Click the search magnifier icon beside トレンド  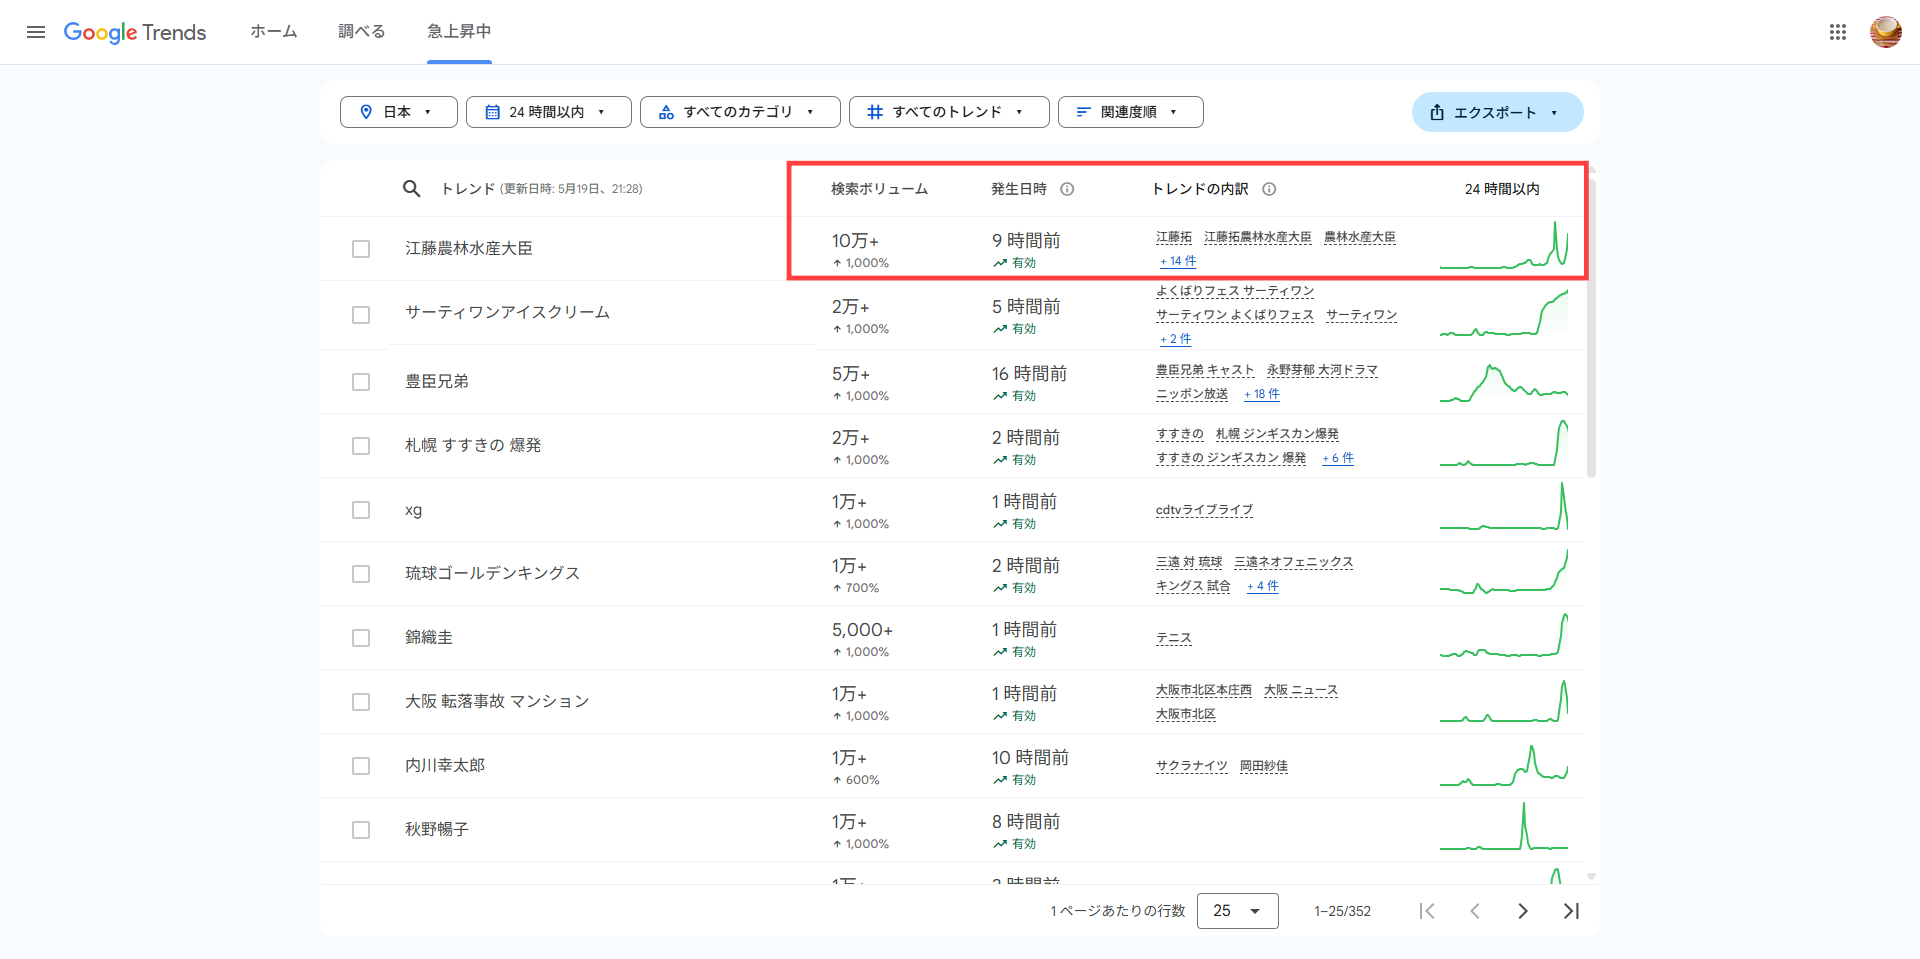411,188
